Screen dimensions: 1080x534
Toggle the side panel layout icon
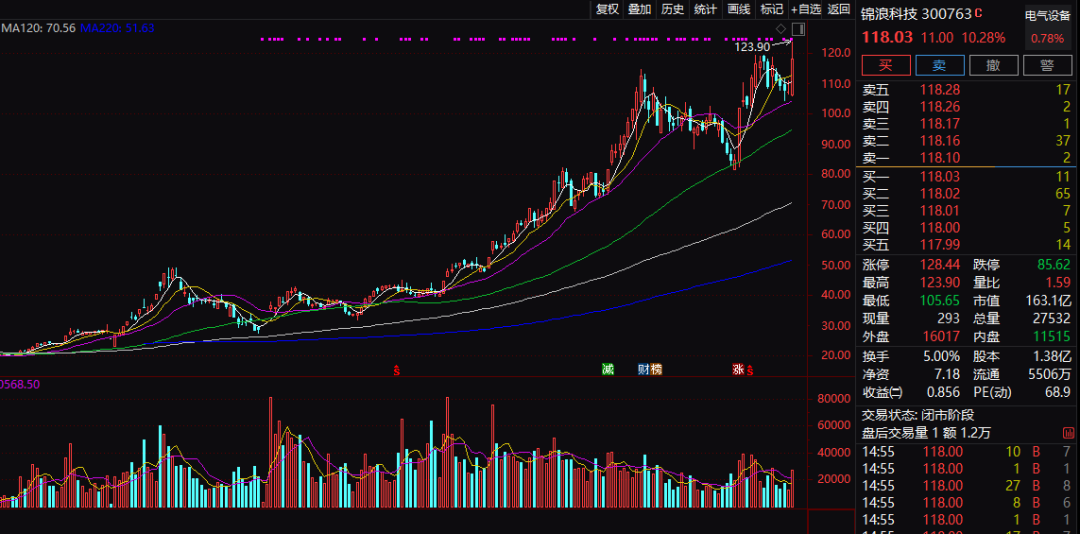coord(798,27)
